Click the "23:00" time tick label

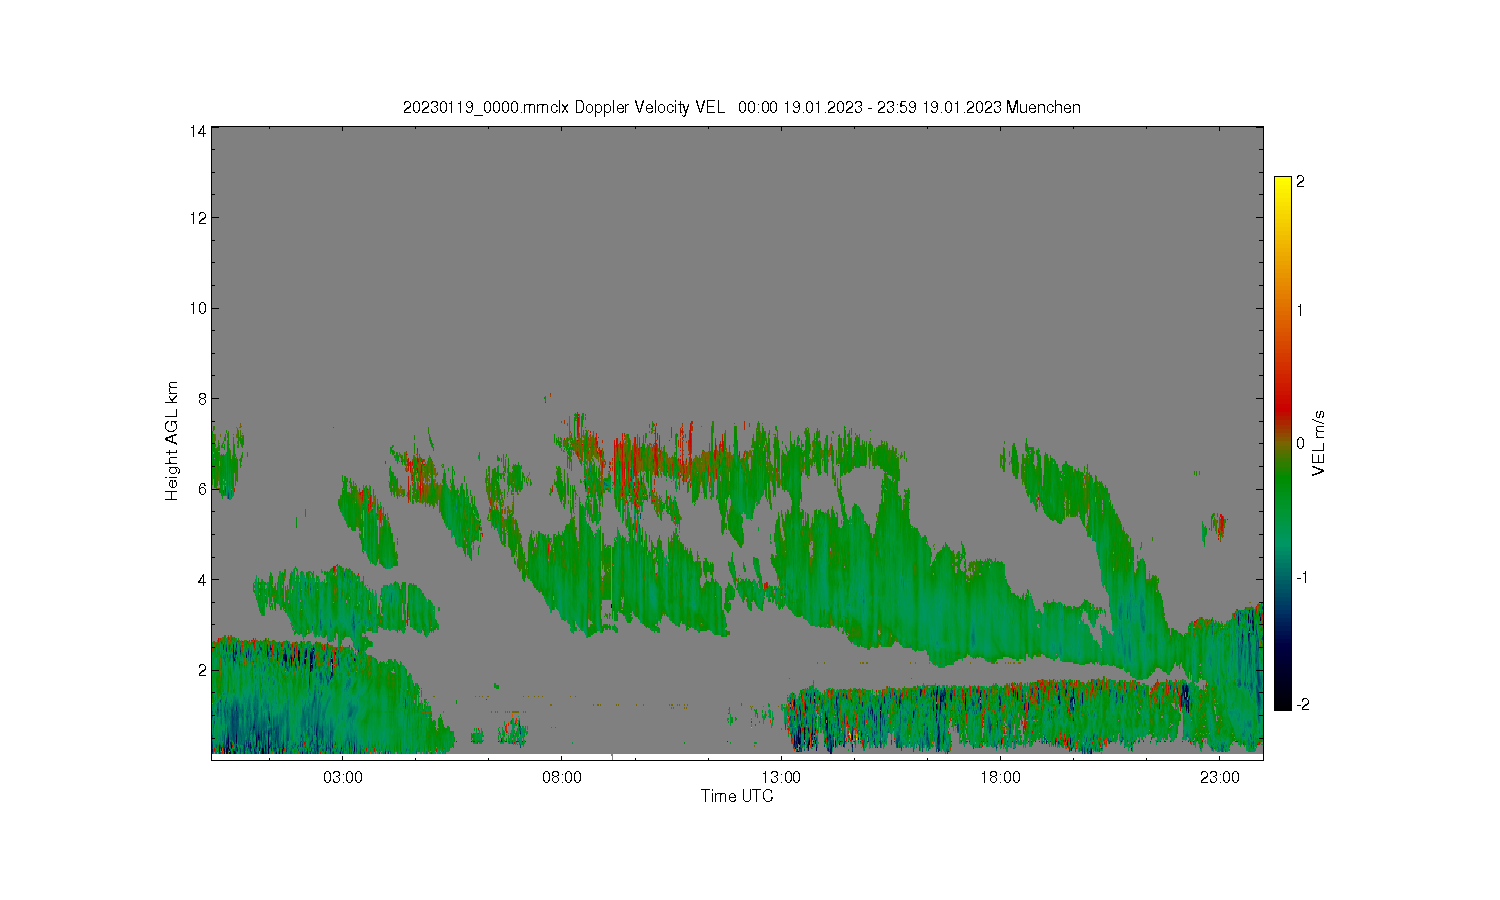(1219, 777)
